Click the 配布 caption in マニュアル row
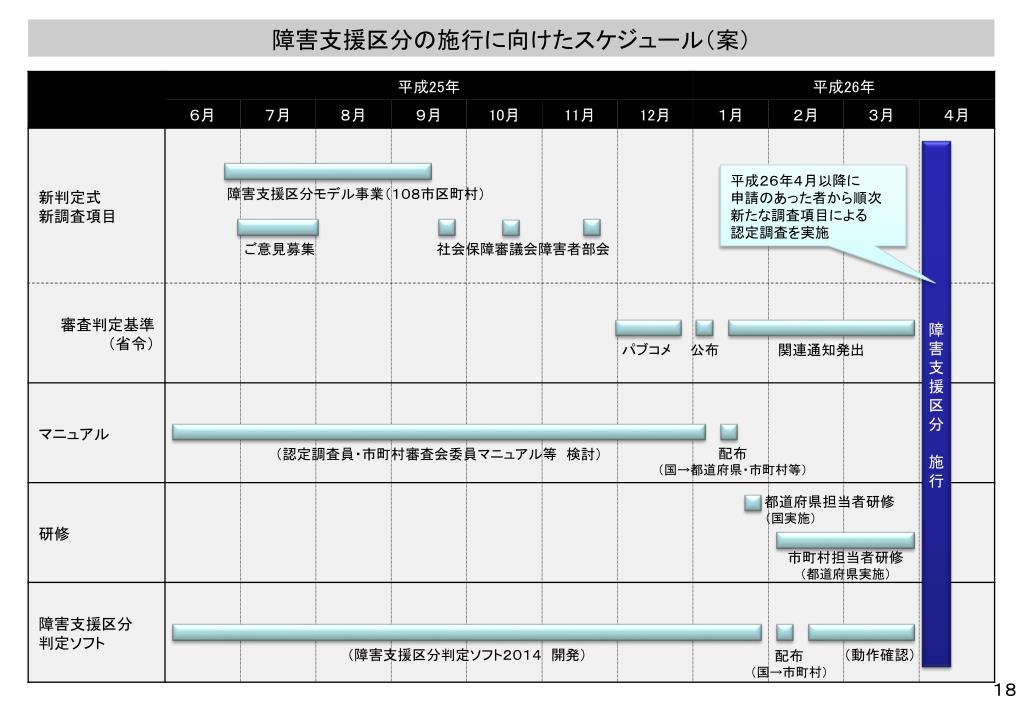 pos(732,454)
